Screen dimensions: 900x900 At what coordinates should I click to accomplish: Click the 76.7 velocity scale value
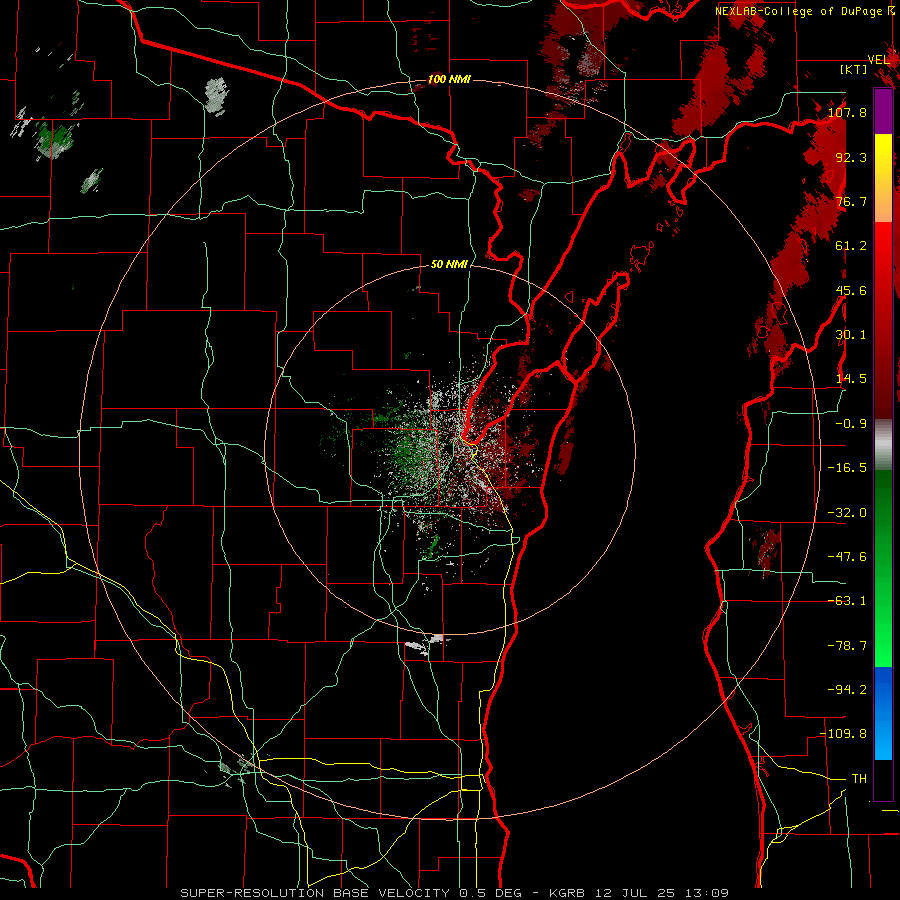click(851, 201)
